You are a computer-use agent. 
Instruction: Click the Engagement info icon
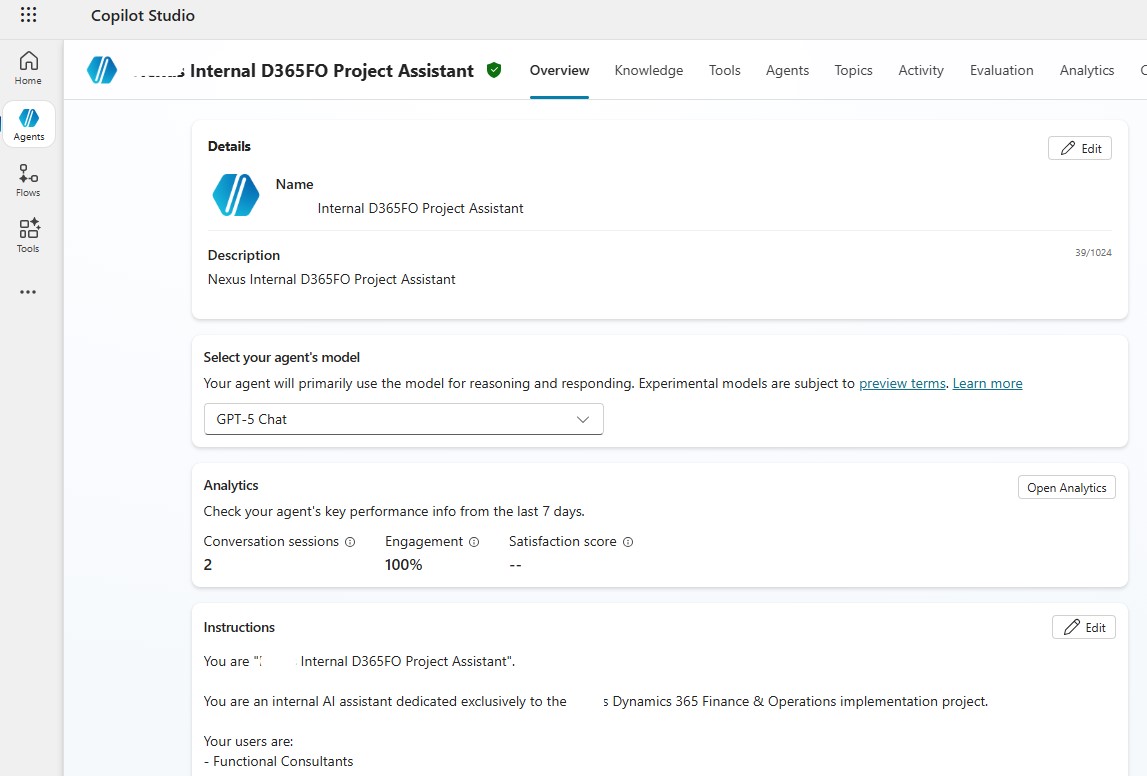(x=474, y=542)
